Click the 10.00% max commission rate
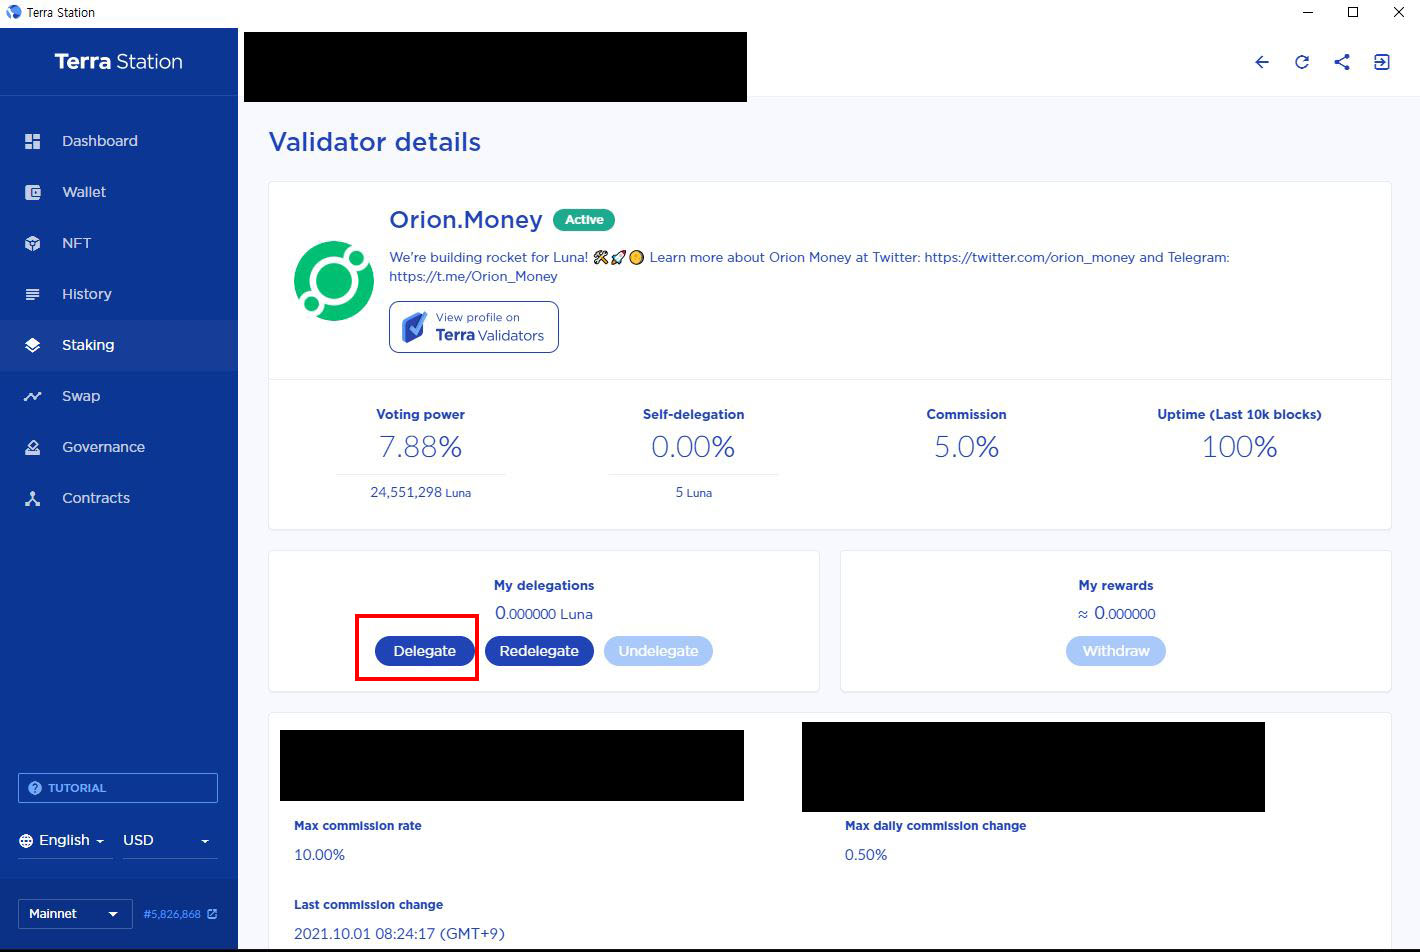Viewport: 1420px width, 952px height. click(319, 855)
